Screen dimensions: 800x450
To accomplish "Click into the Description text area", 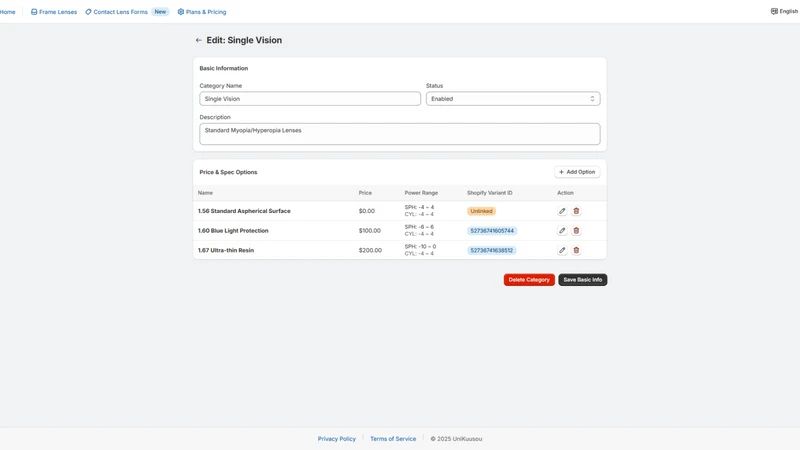I will click(x=399, y=134).
